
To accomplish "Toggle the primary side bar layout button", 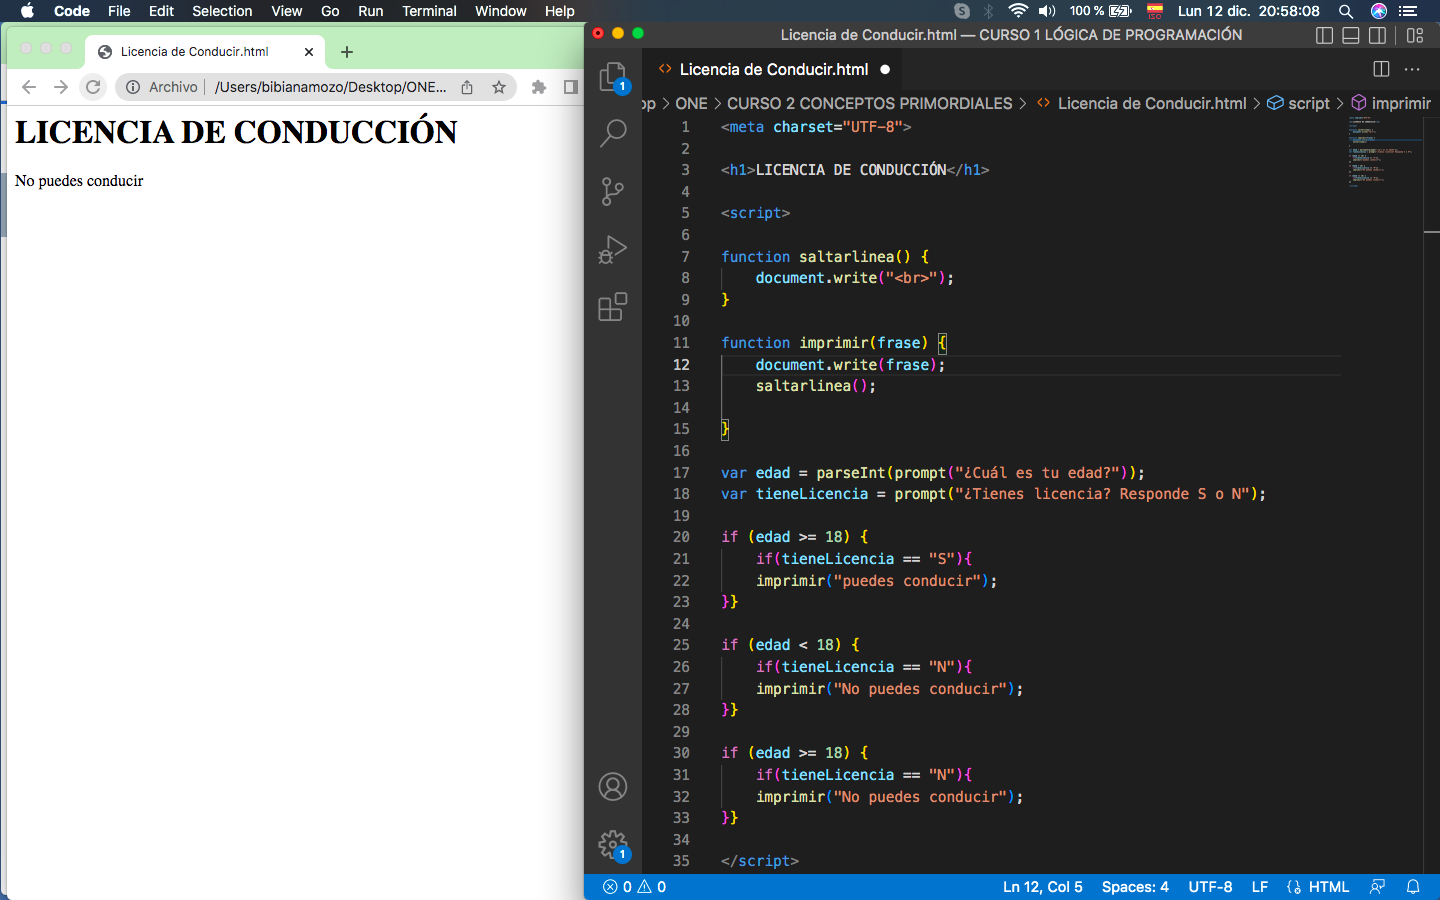I will click(x=1324, y=35).
